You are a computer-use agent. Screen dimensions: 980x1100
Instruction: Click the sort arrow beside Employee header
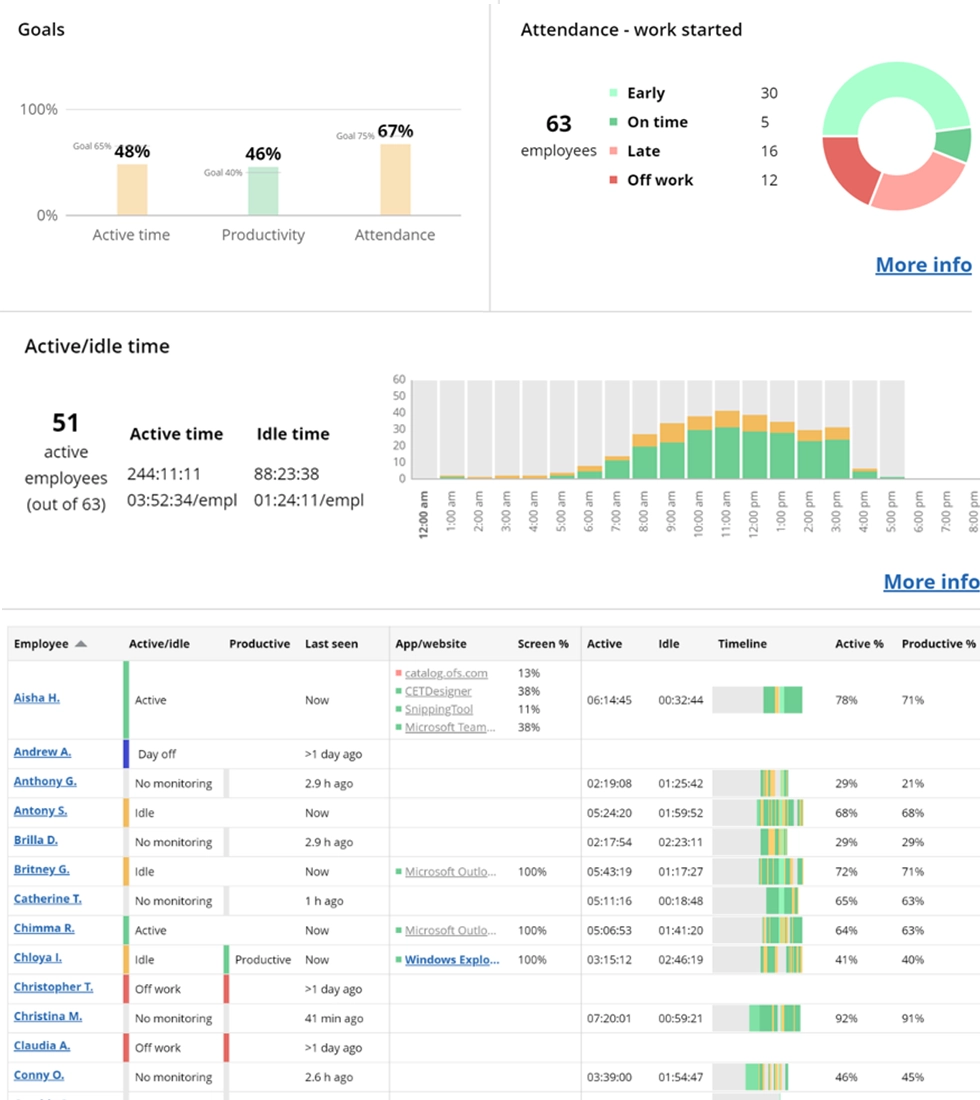coord(81,644)
